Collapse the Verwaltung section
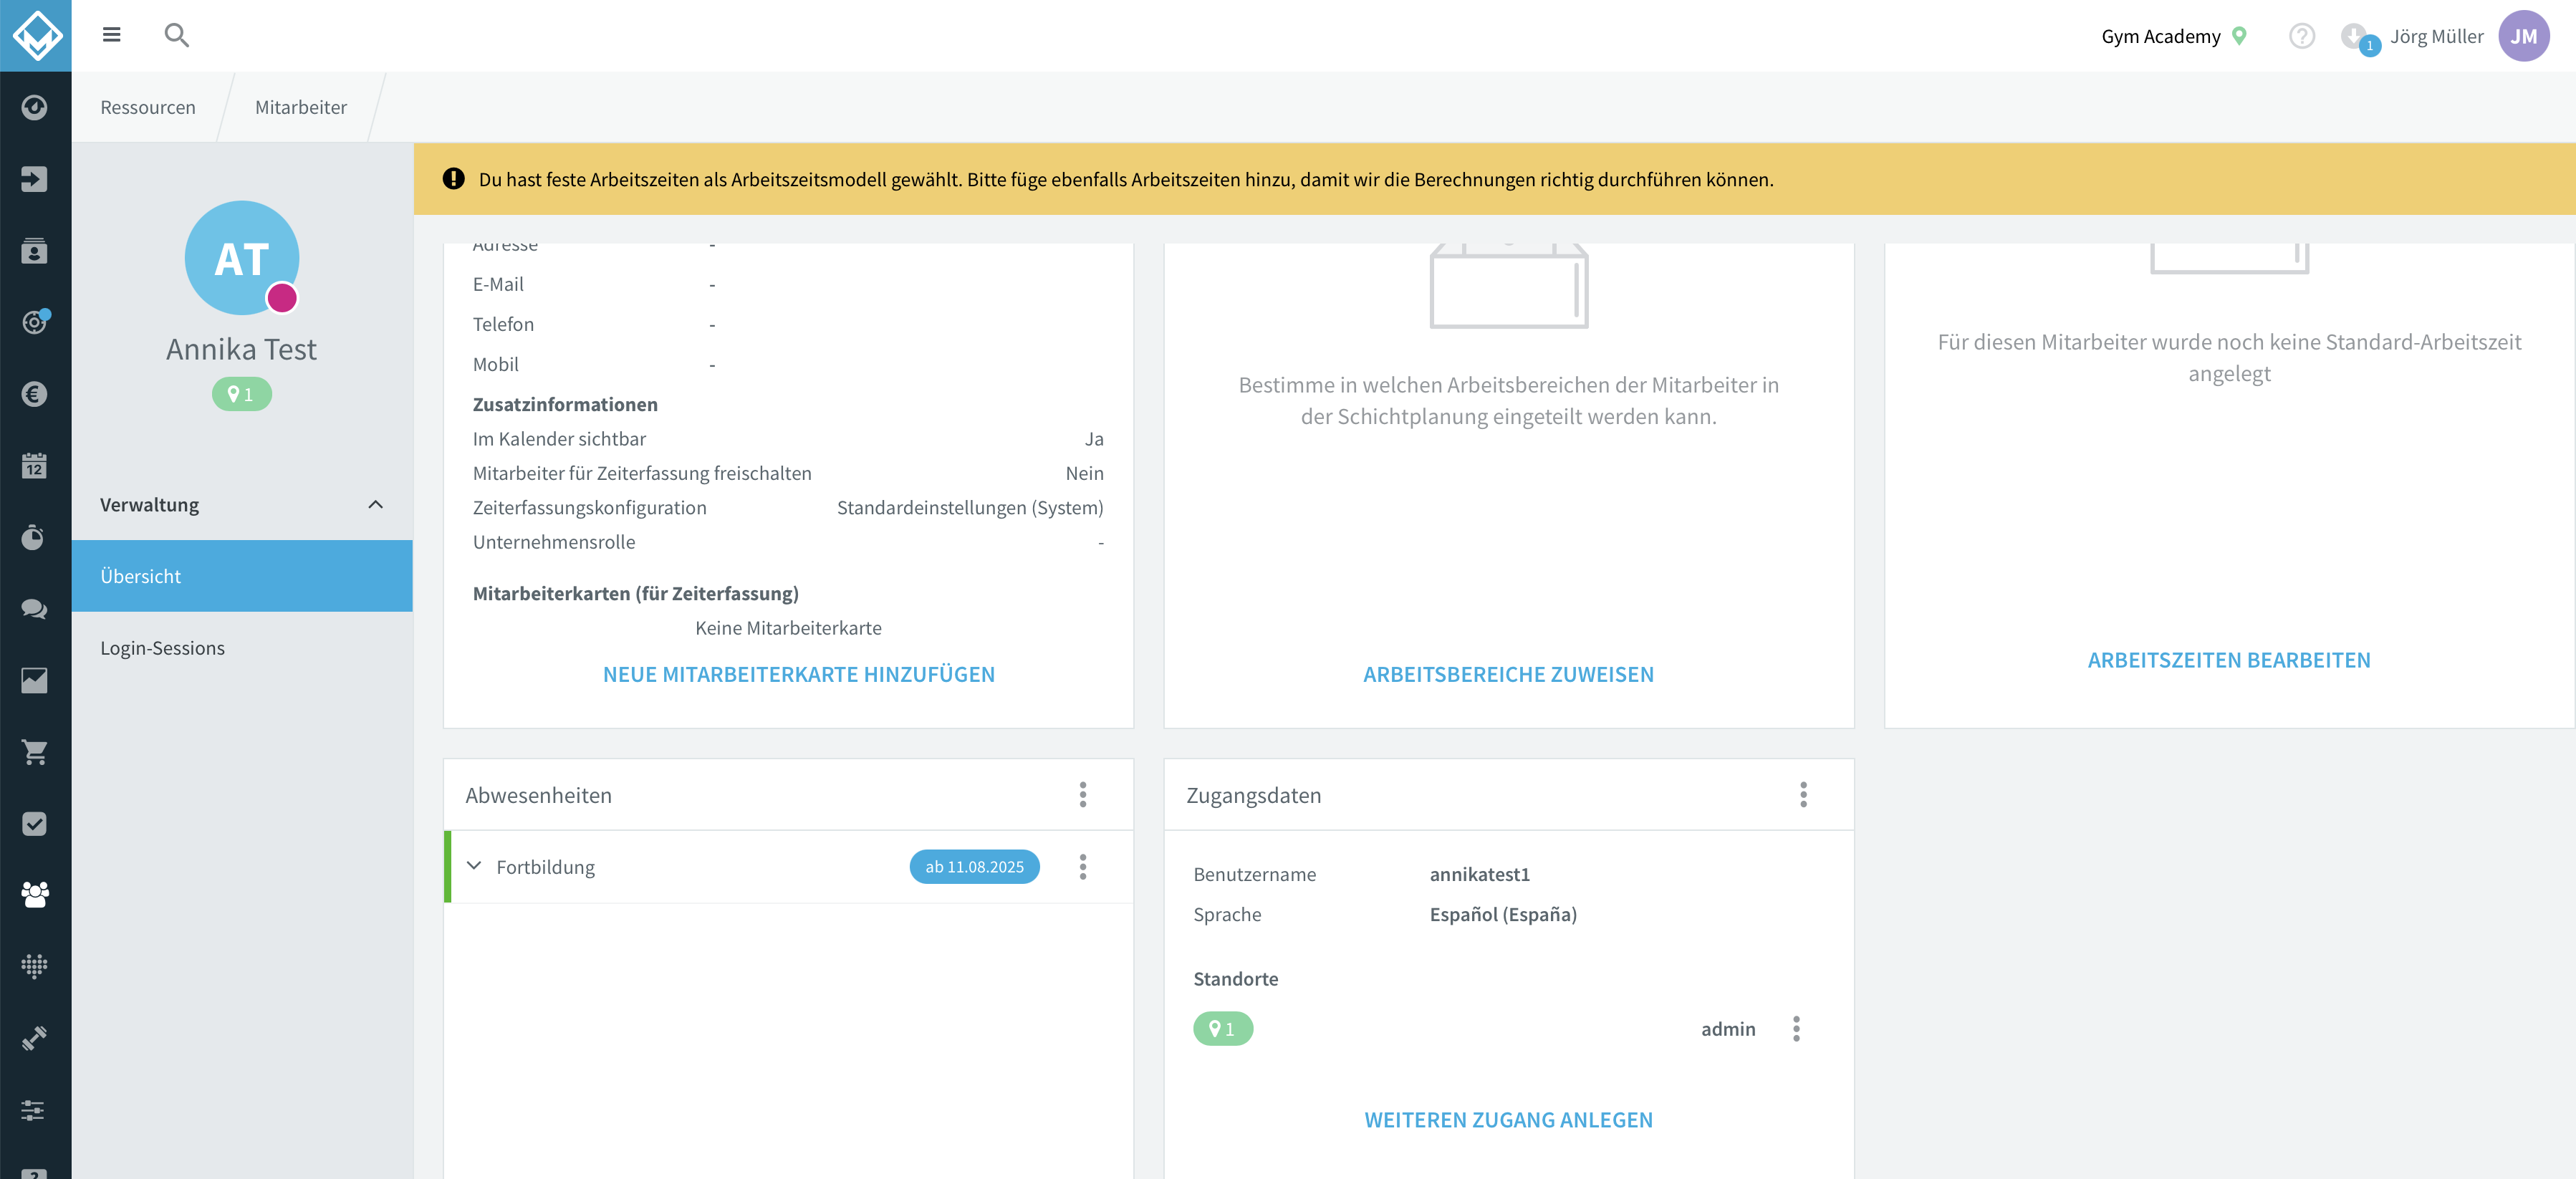Viewport: 2576px width, 1179px height. (375, 505)
